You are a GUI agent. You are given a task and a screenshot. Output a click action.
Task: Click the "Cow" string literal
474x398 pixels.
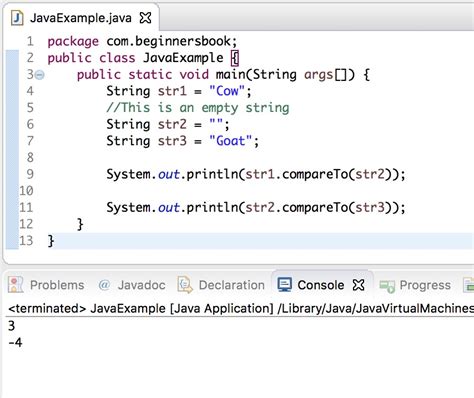tap(227, 91)
